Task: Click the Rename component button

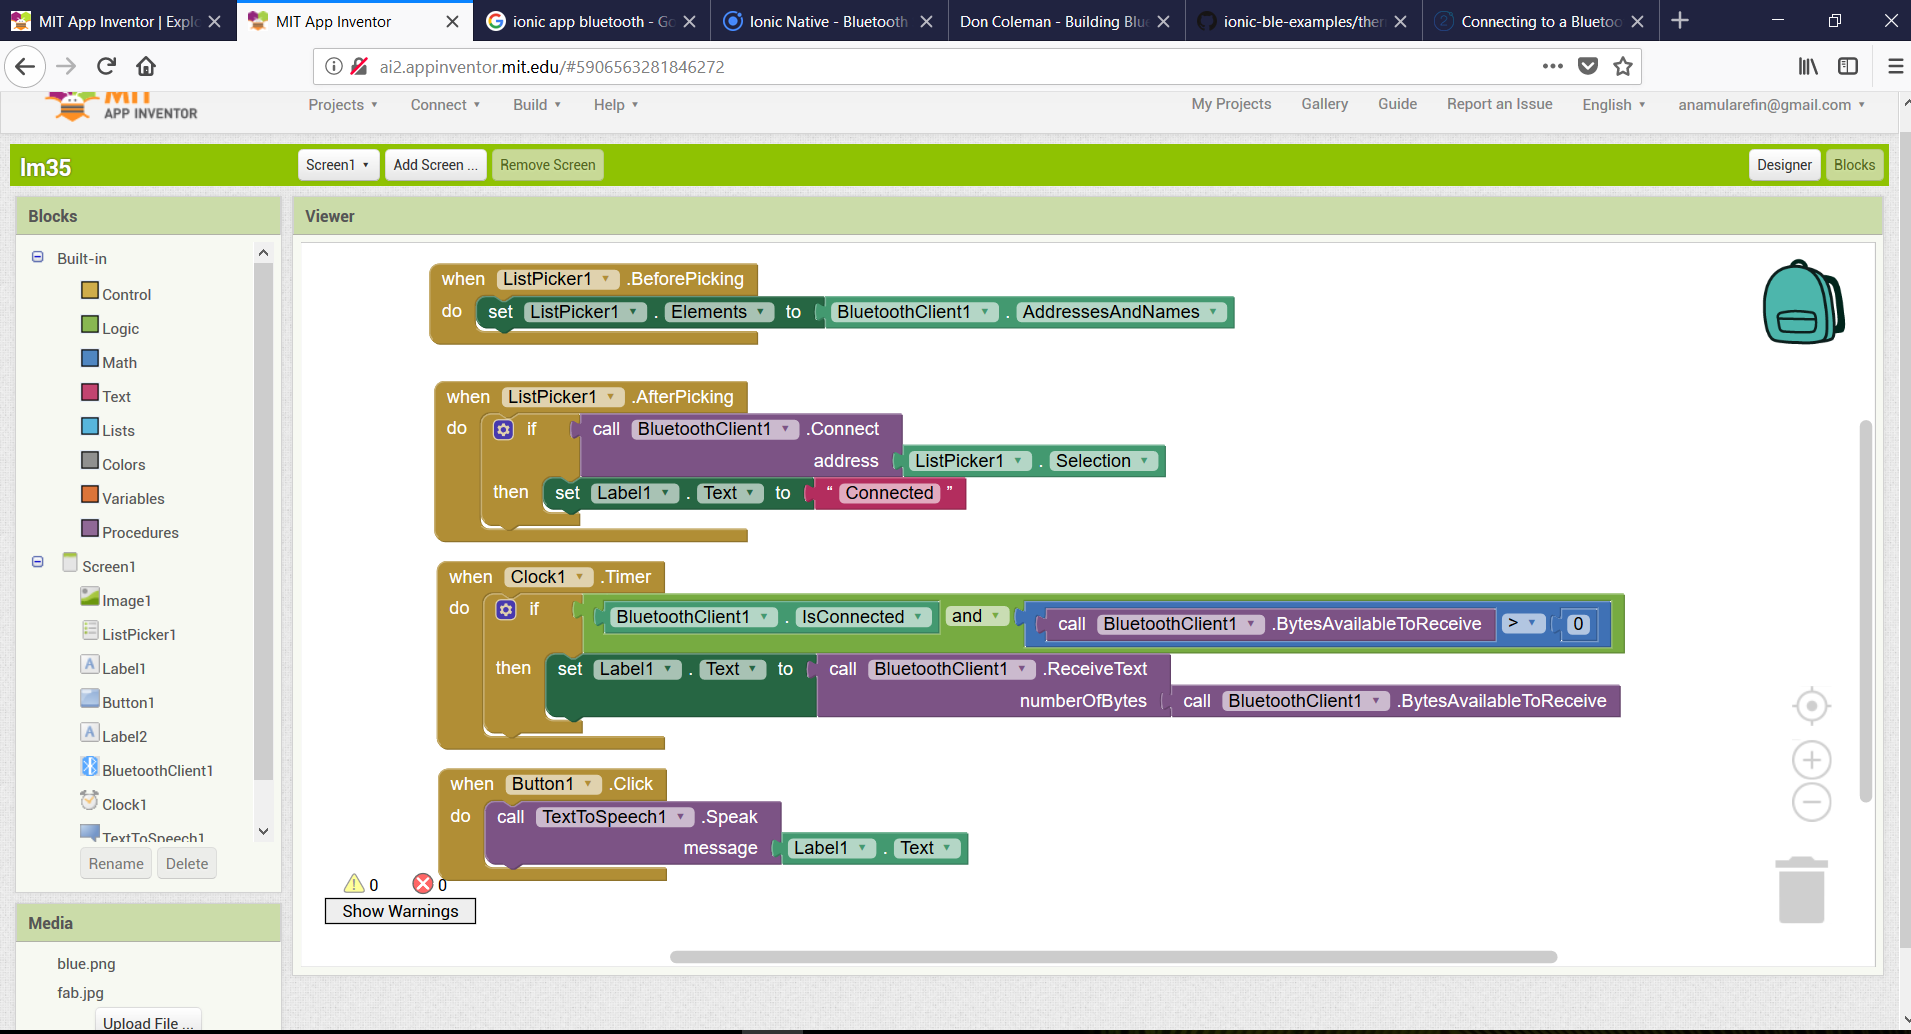Action: (116, 864)
